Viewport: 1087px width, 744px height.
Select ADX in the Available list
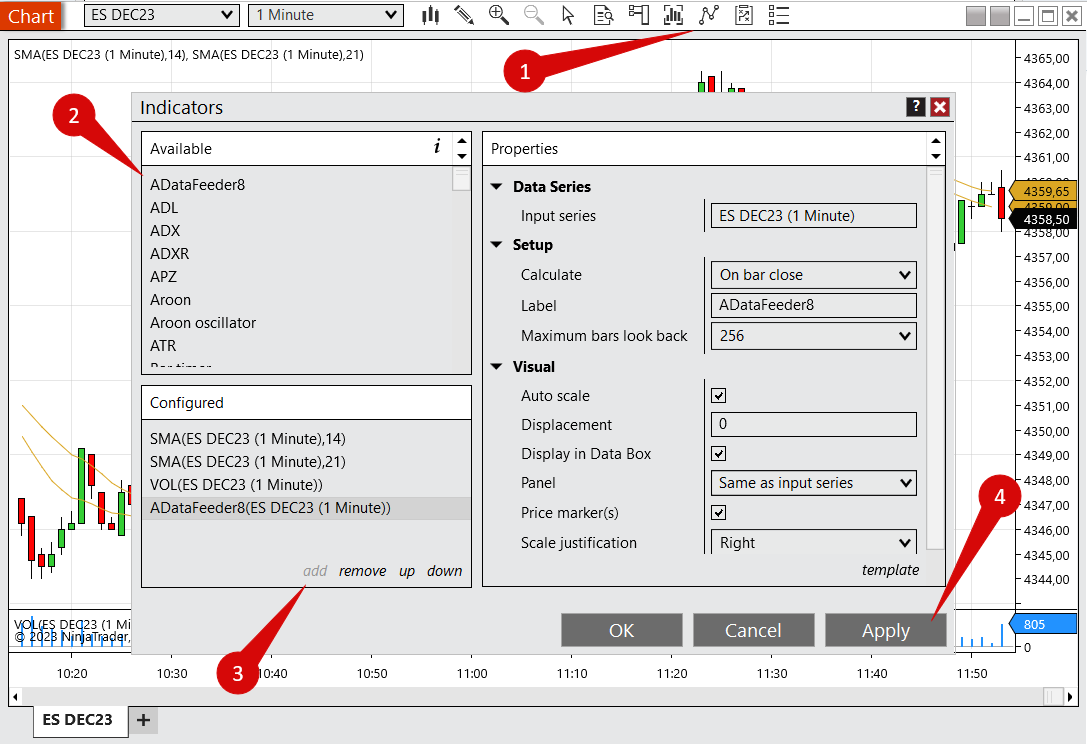click(165, 231)
